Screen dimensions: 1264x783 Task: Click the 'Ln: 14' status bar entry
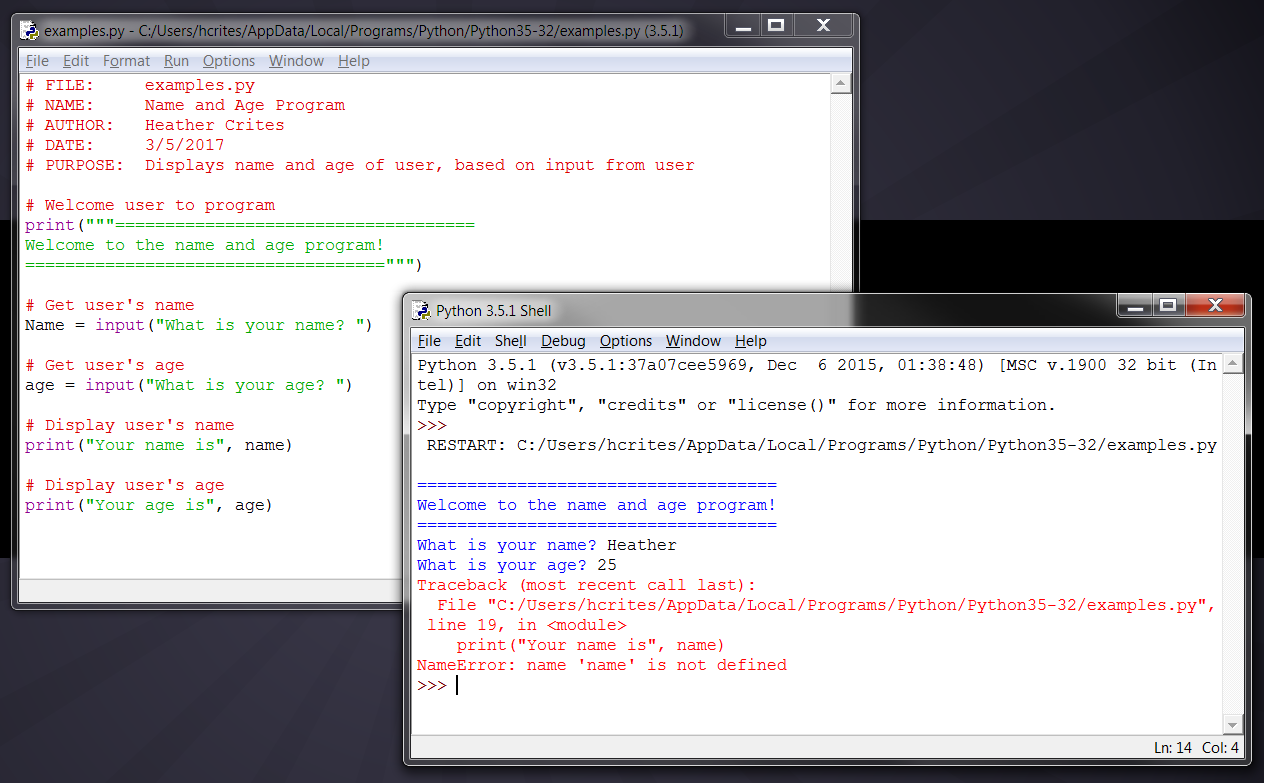pyautogui.click(x=1173, y=748)
